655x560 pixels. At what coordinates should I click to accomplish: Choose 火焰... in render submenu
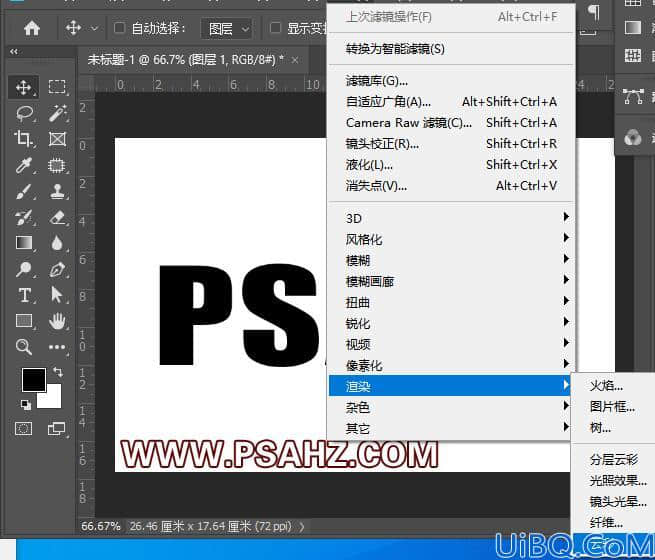[x=613, y=385]
